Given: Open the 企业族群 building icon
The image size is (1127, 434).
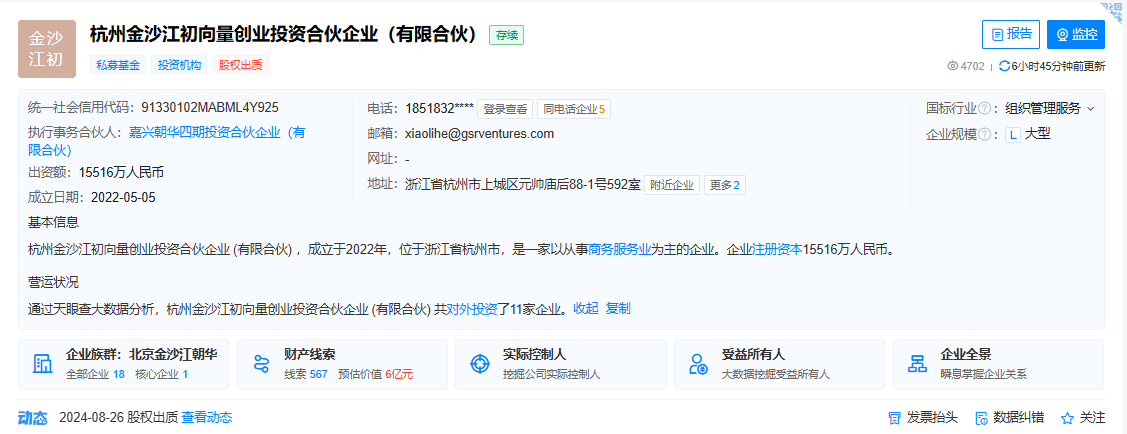Looking at the screenshot, I should pos(43,364).
